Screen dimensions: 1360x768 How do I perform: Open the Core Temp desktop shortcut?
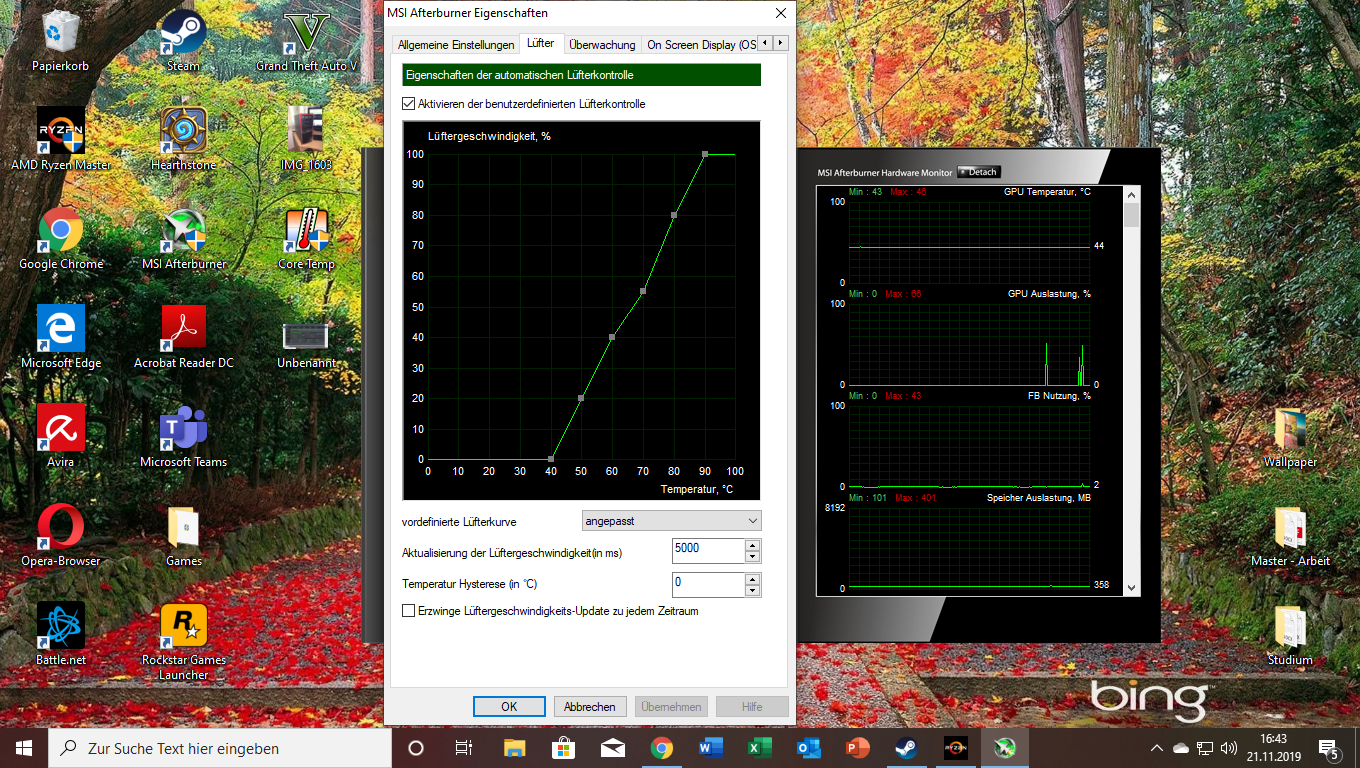point(307,238)
